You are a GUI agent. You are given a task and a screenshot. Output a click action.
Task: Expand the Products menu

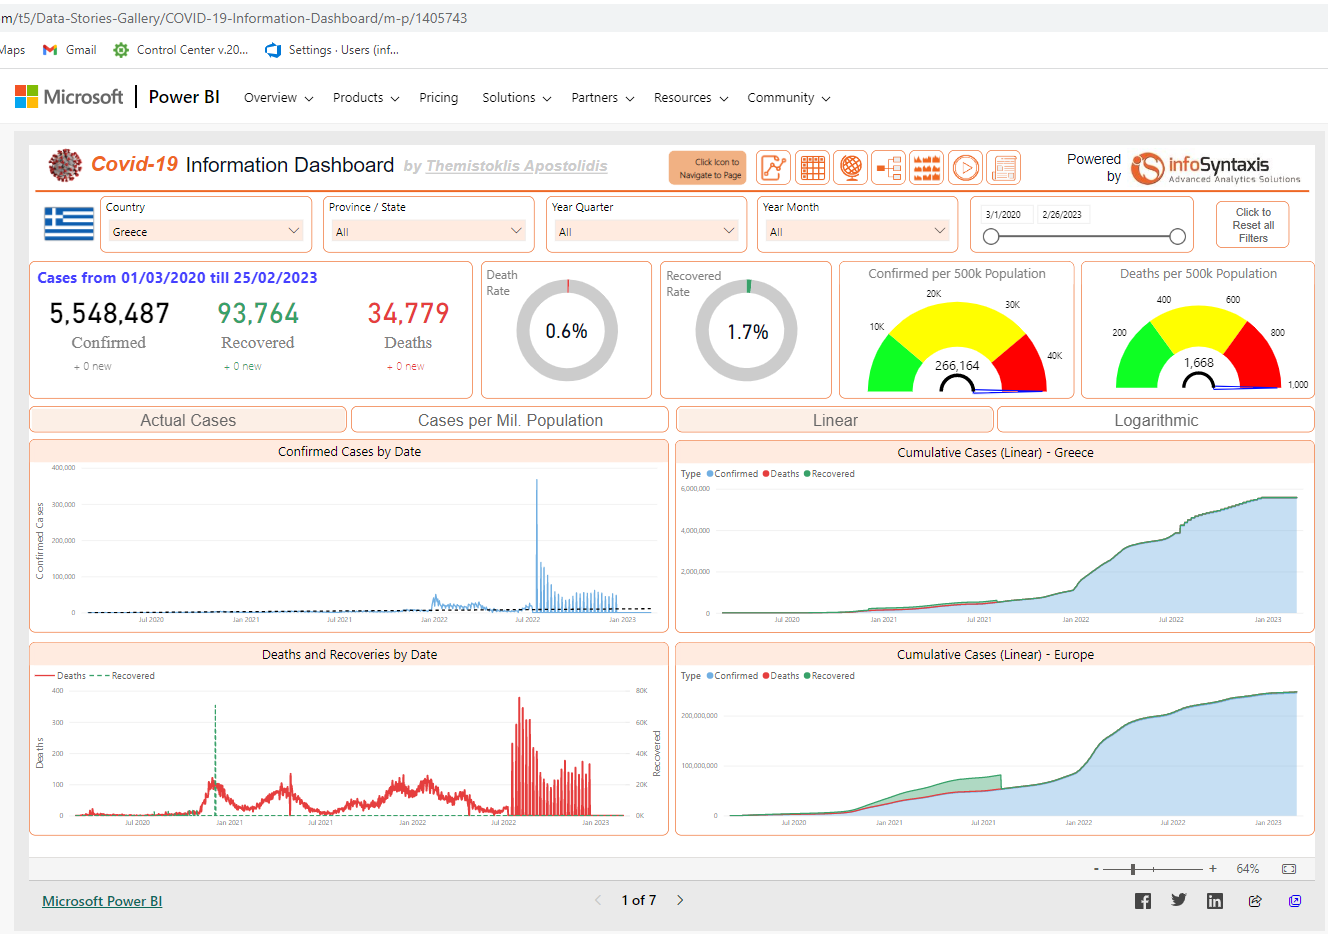(x=366, y=98)
